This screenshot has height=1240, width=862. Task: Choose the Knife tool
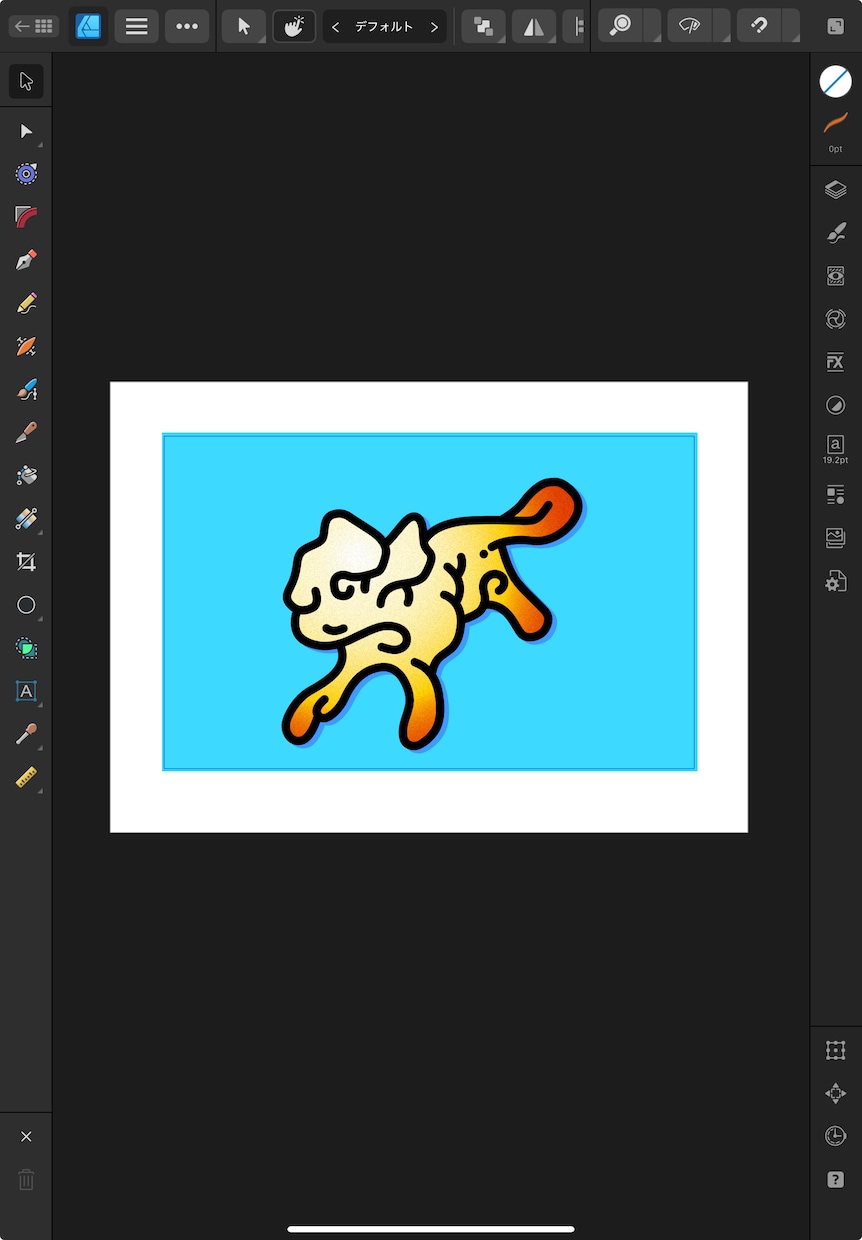coord(26,432)
